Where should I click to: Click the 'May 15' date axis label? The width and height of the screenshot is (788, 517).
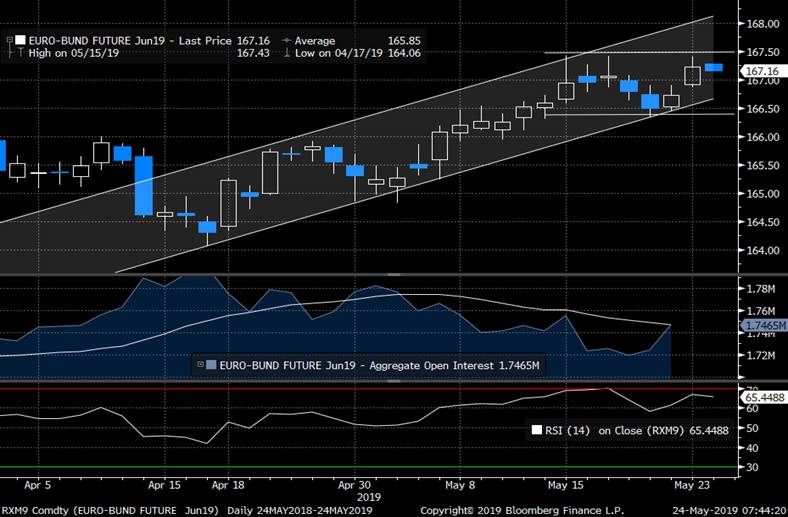point(566,486)
